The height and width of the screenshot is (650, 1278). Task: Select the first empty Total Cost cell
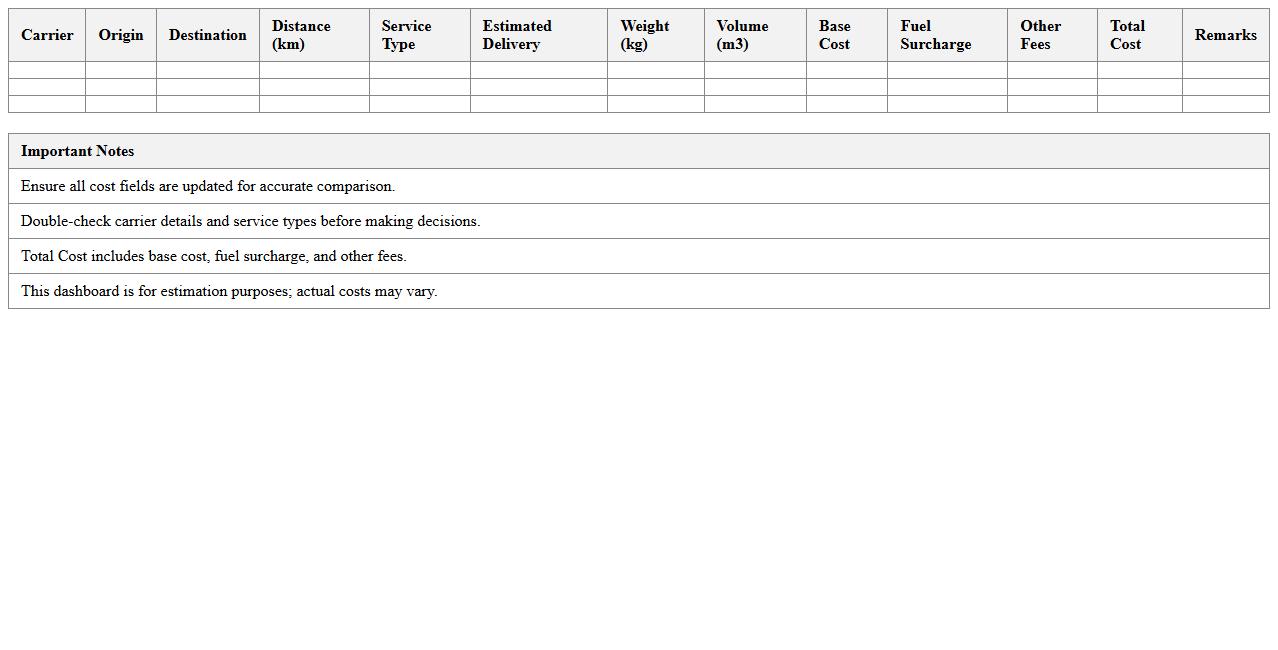pyautogui.click(x=1139, y=70)
